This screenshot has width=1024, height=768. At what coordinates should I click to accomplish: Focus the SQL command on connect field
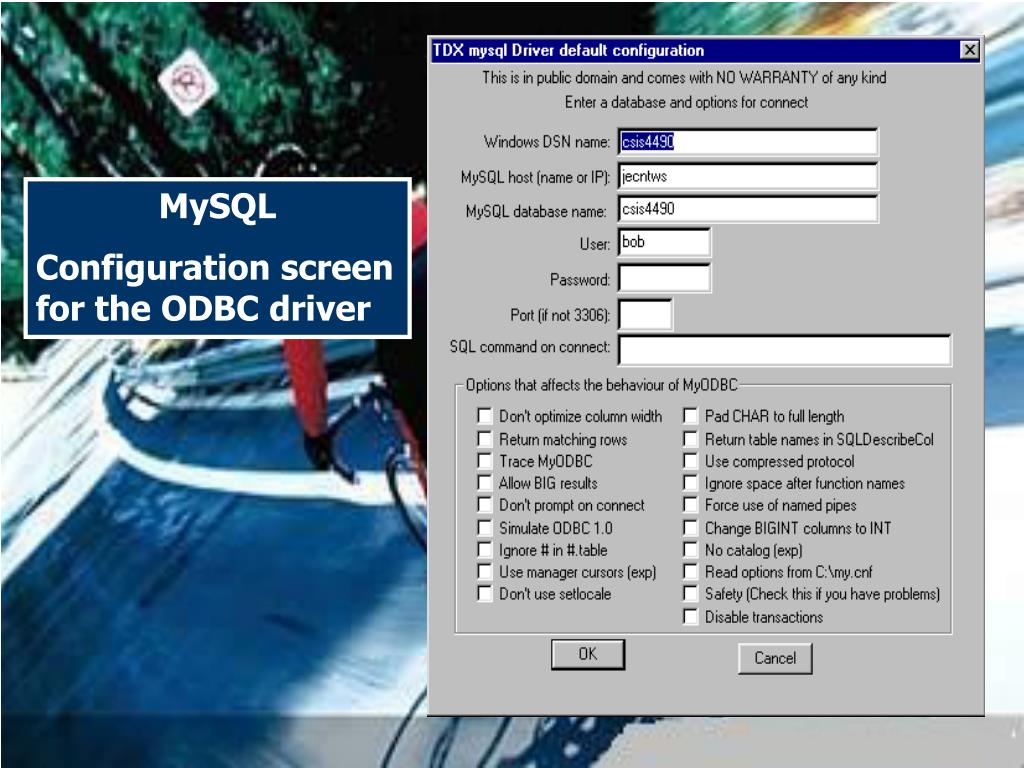[x=784, y=351]
